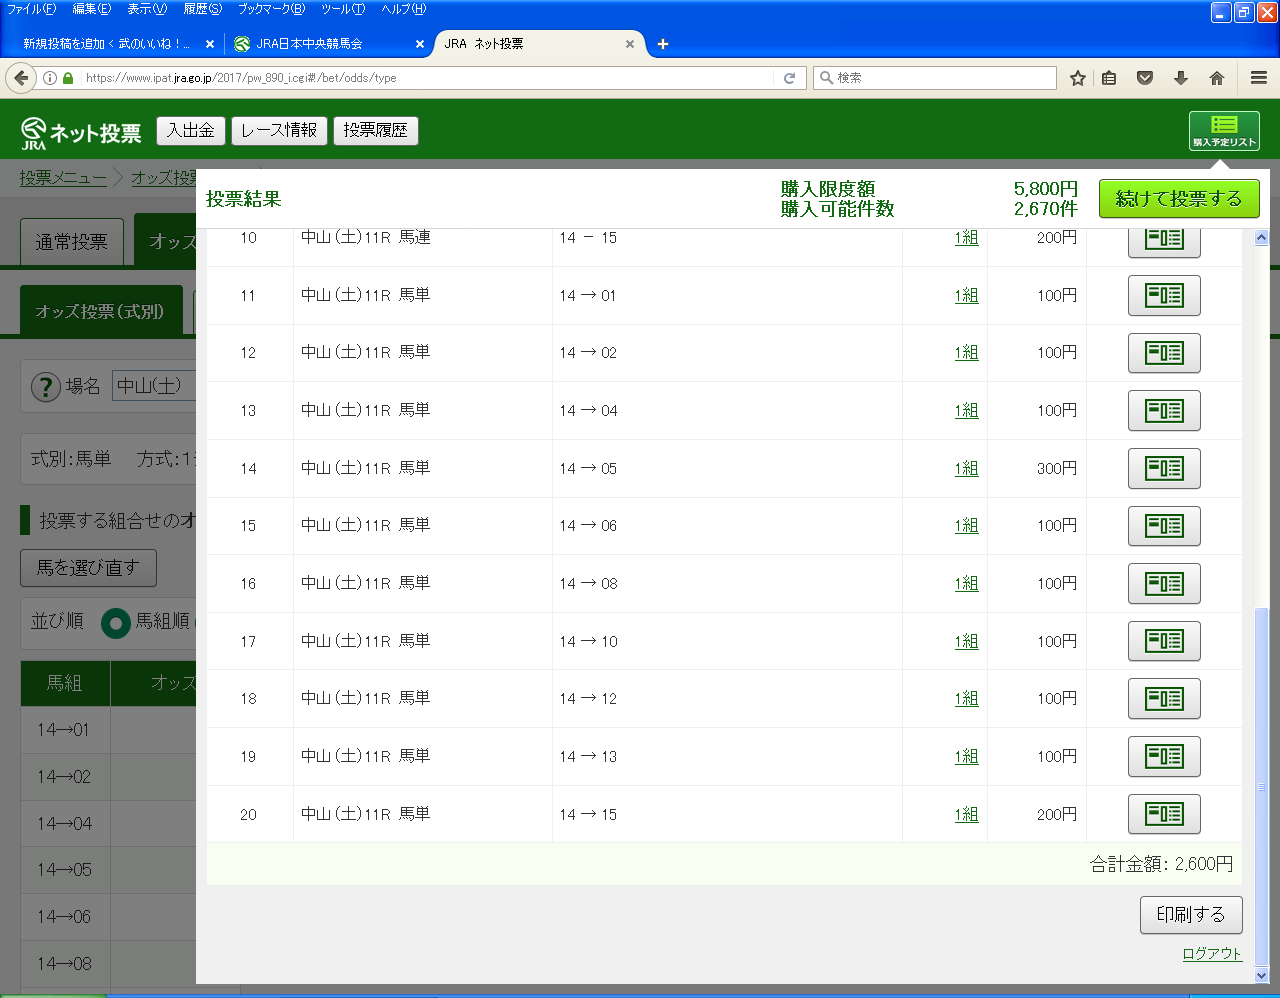
Task: Open the ブックマーク(B) menu
Action: coord(271,9)
